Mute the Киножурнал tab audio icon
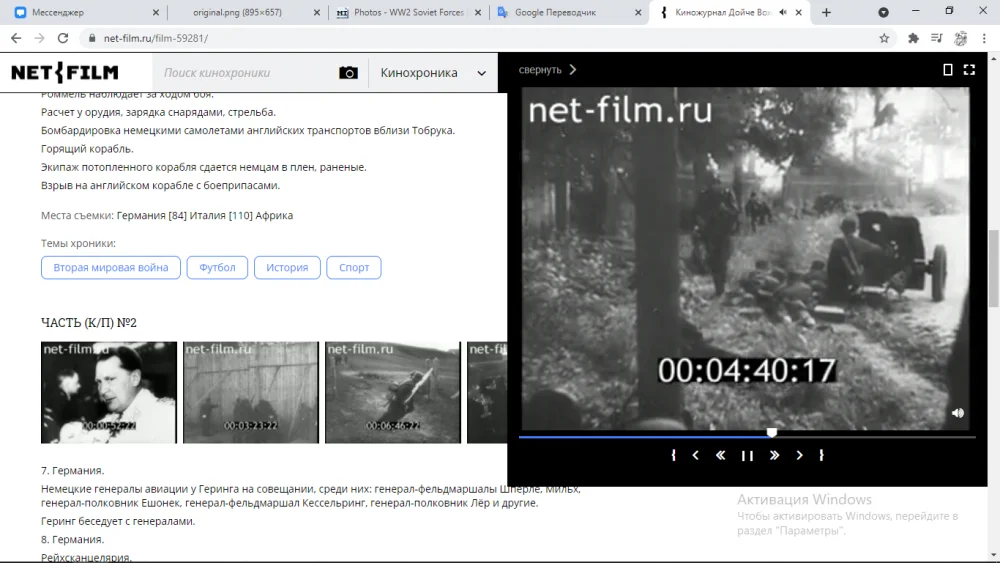1000x563 pixels. [x=783, y=12]
